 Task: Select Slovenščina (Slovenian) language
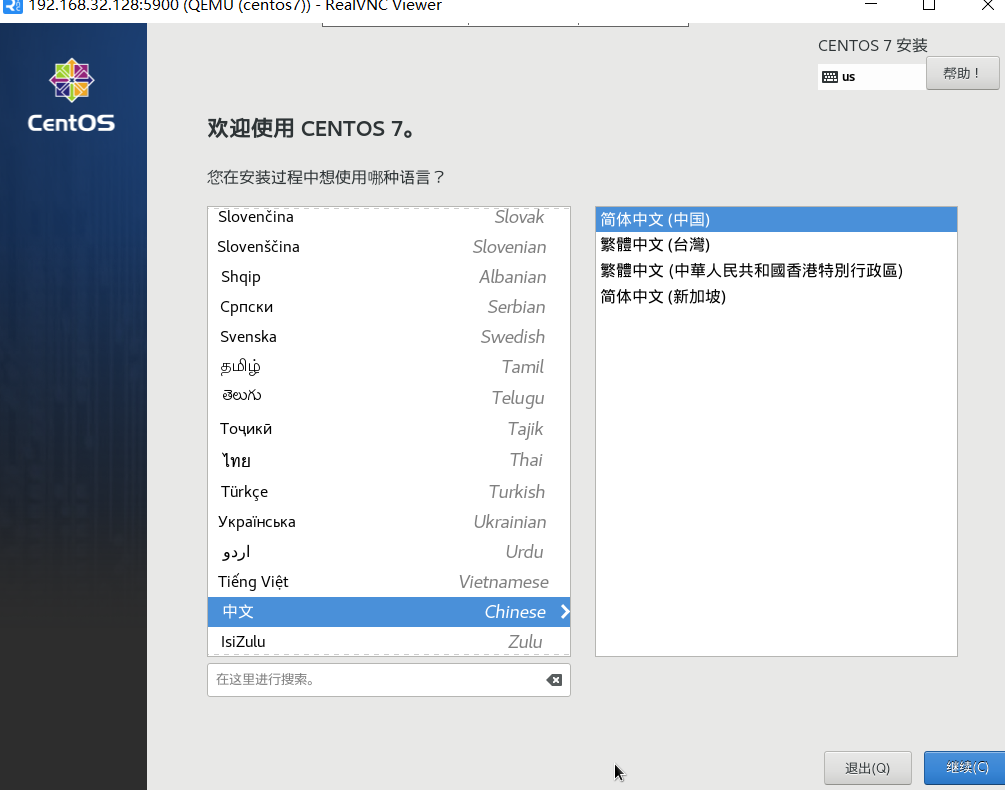pyautogui.click(x=388, y=247)
